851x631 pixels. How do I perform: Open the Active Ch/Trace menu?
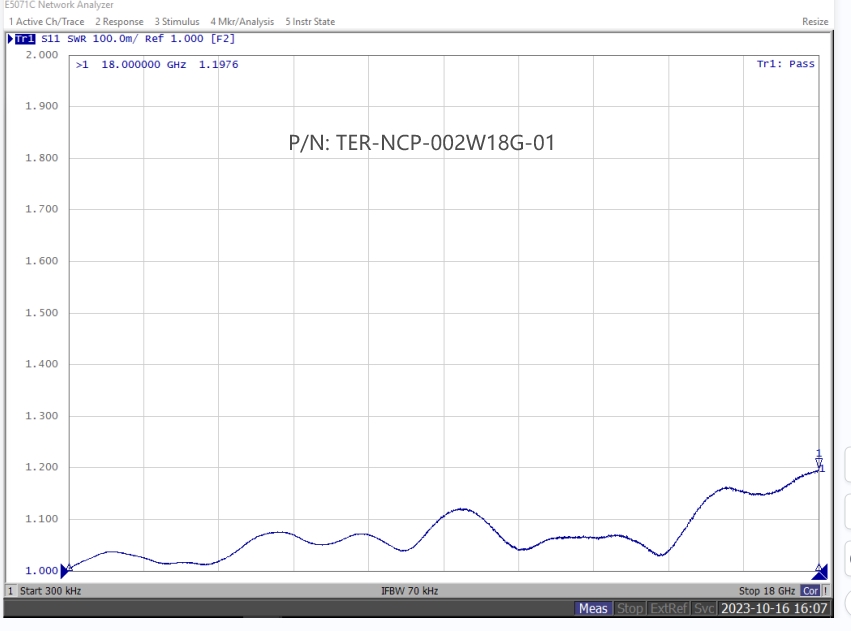pos(46,22)
